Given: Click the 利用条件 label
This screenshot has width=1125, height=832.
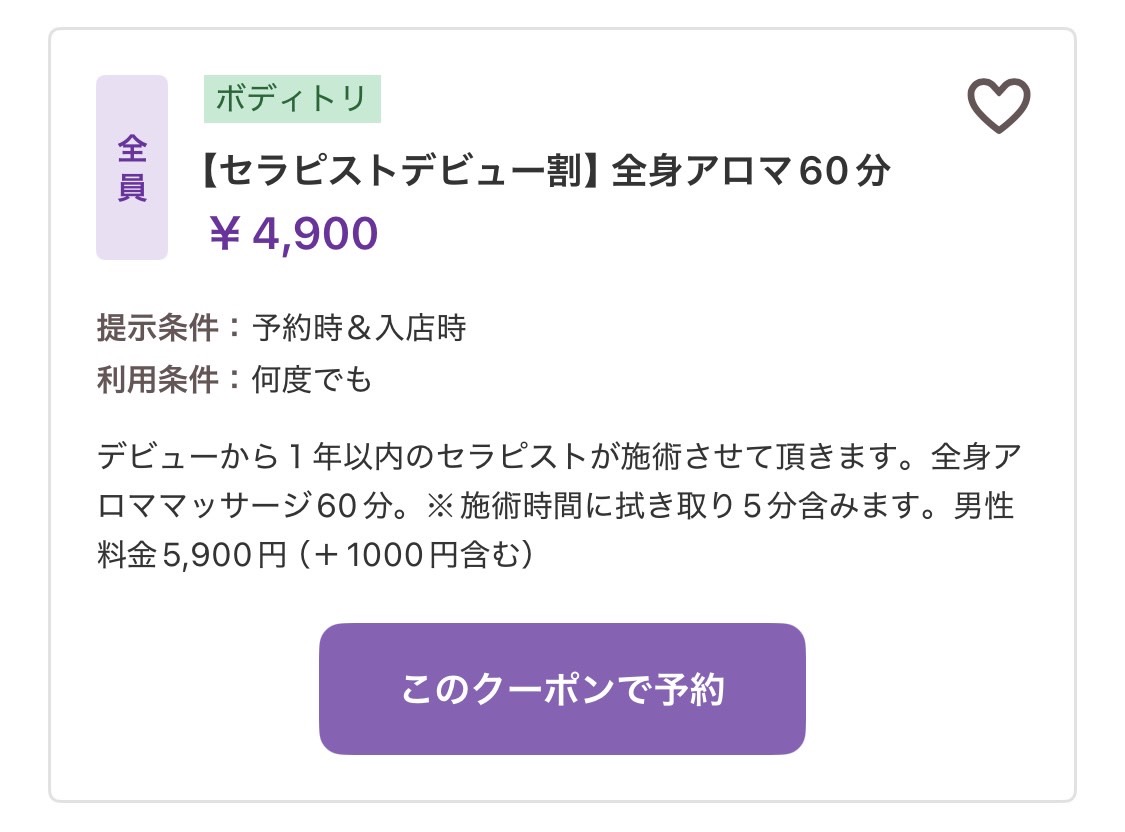Looking at the screenshot, I should [x=157, y=380].
